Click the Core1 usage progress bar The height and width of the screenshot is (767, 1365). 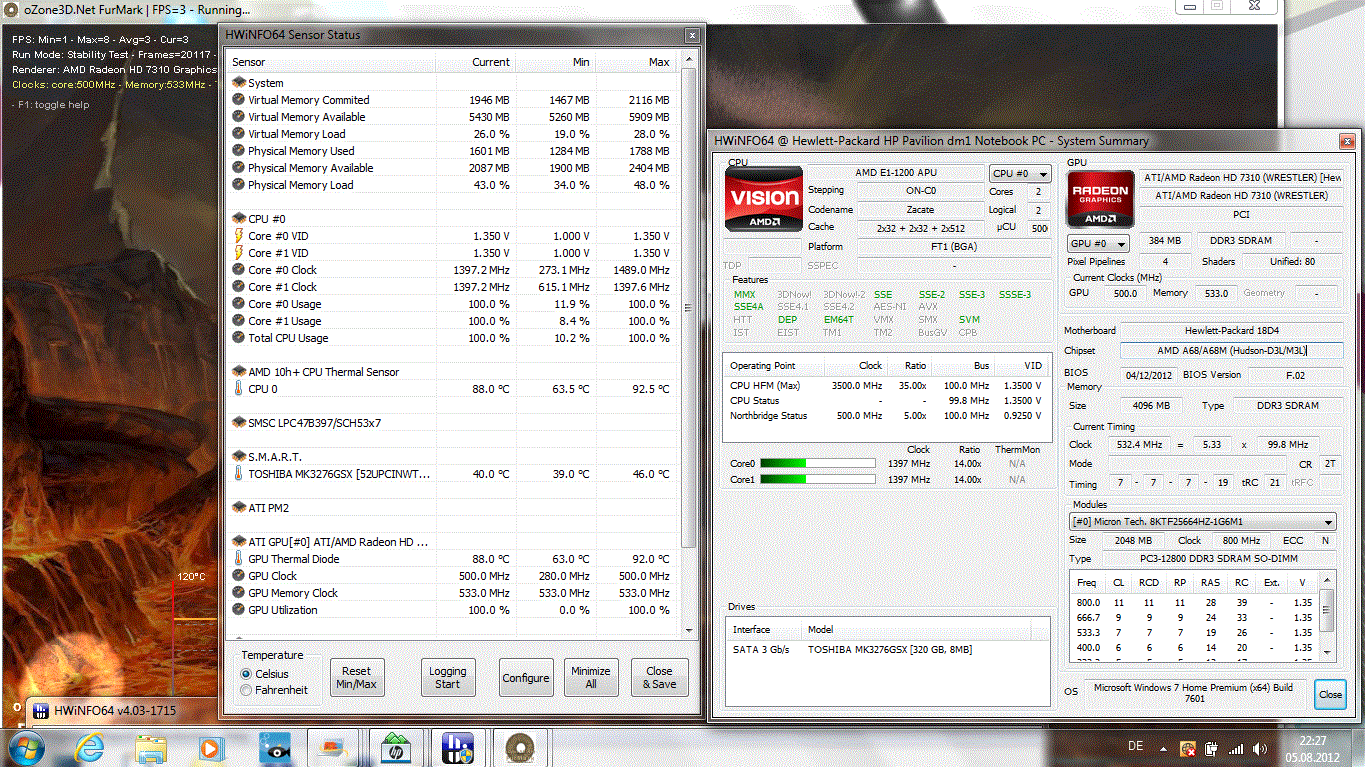(x=818, y=480)
